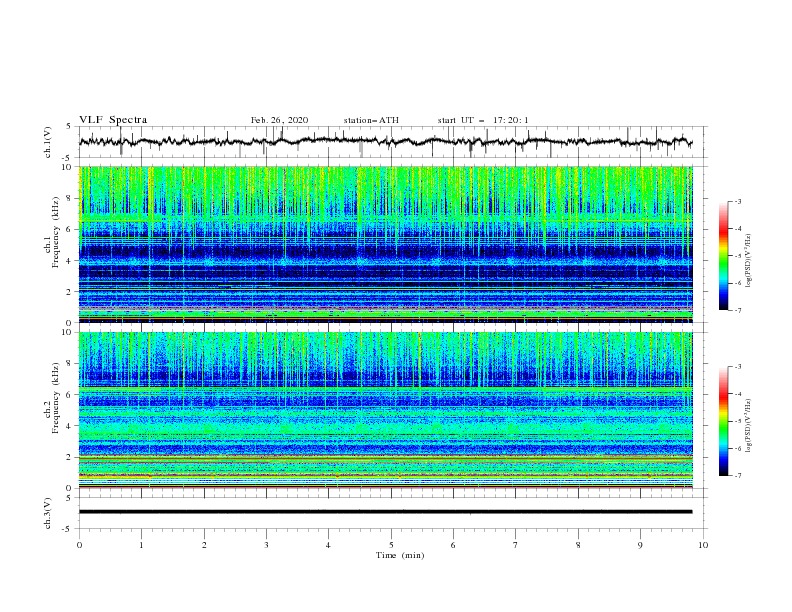Click the ch.1 voltage waveform trace
The height and width of the screenshot is (612, 792).
click(386, 141)
